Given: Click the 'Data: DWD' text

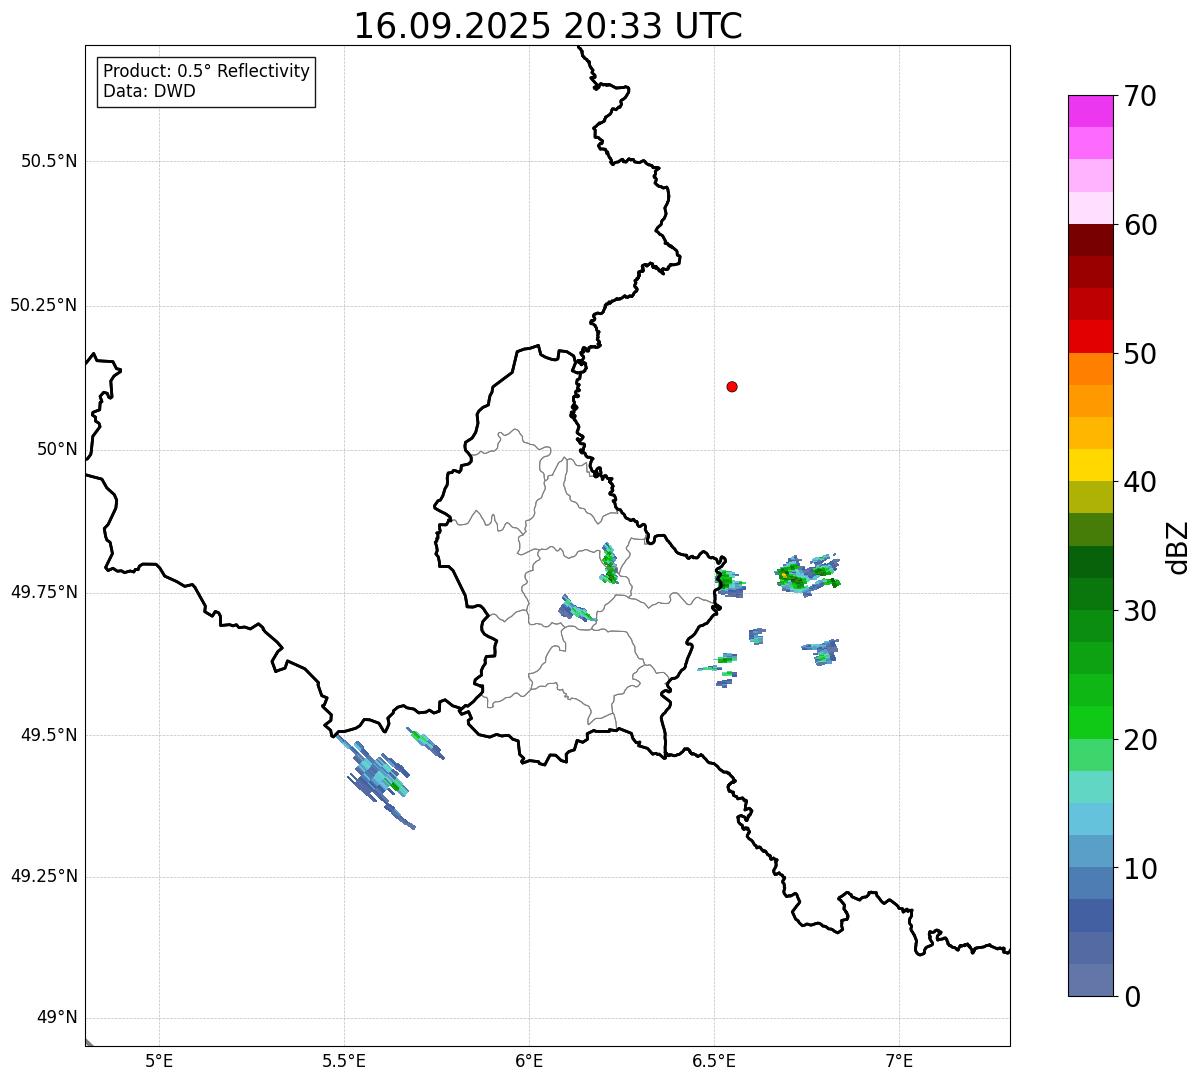Looking at the screenshot, I should click(x=149, y=91).
